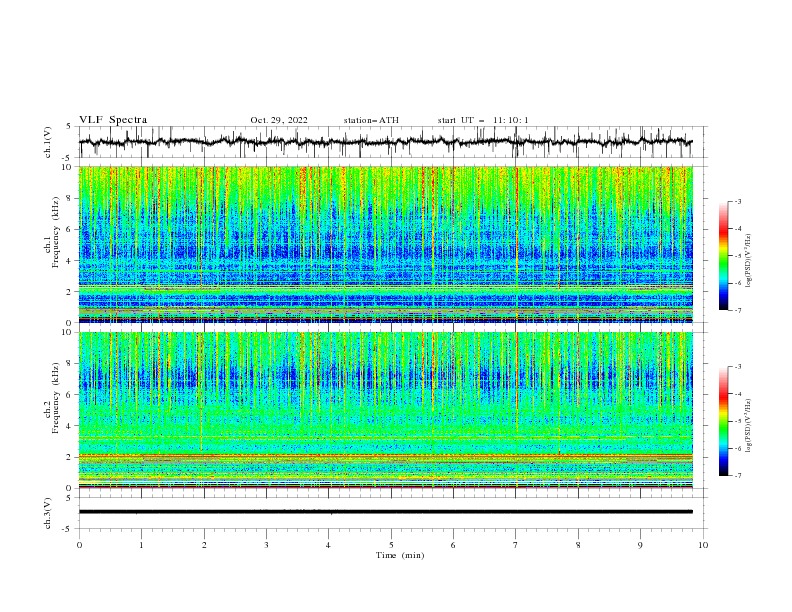This screenshot has height=612, width=792.
Task: Click the 'start UT = 11:10:1' text
Action: pyautogui.click(x=483, y=120)
